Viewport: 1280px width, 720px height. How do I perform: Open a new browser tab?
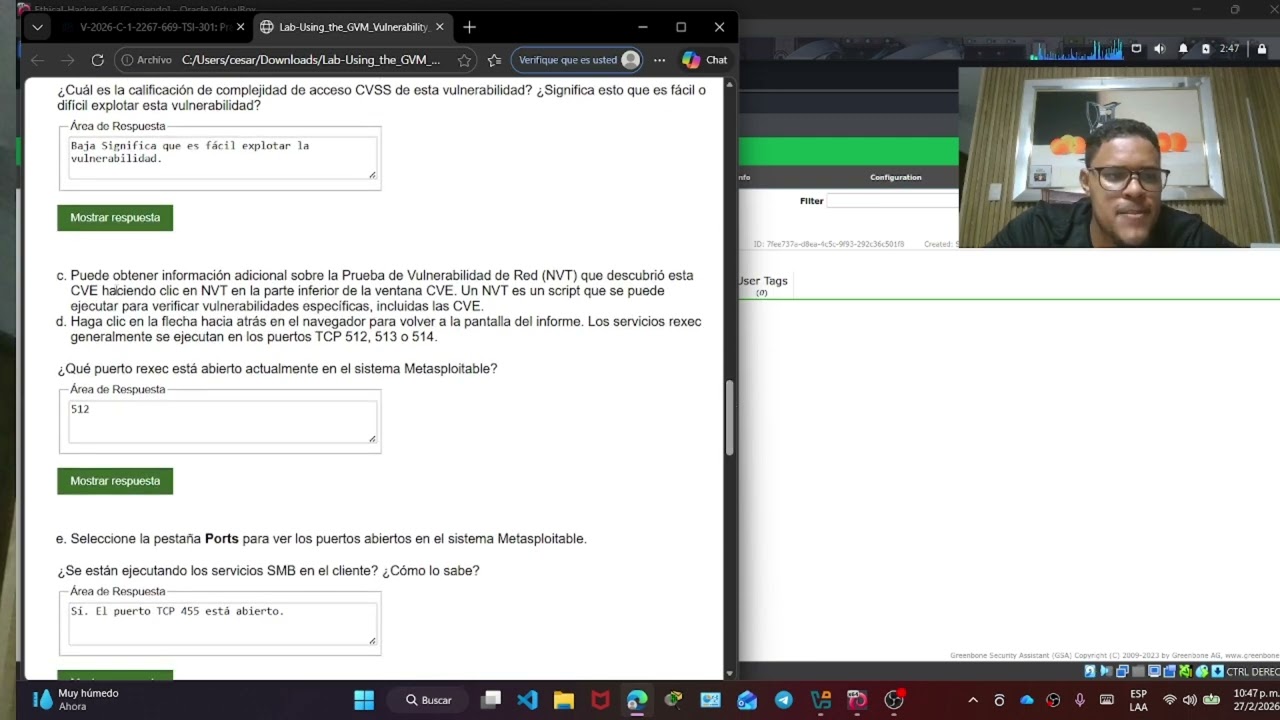point(469,27)
